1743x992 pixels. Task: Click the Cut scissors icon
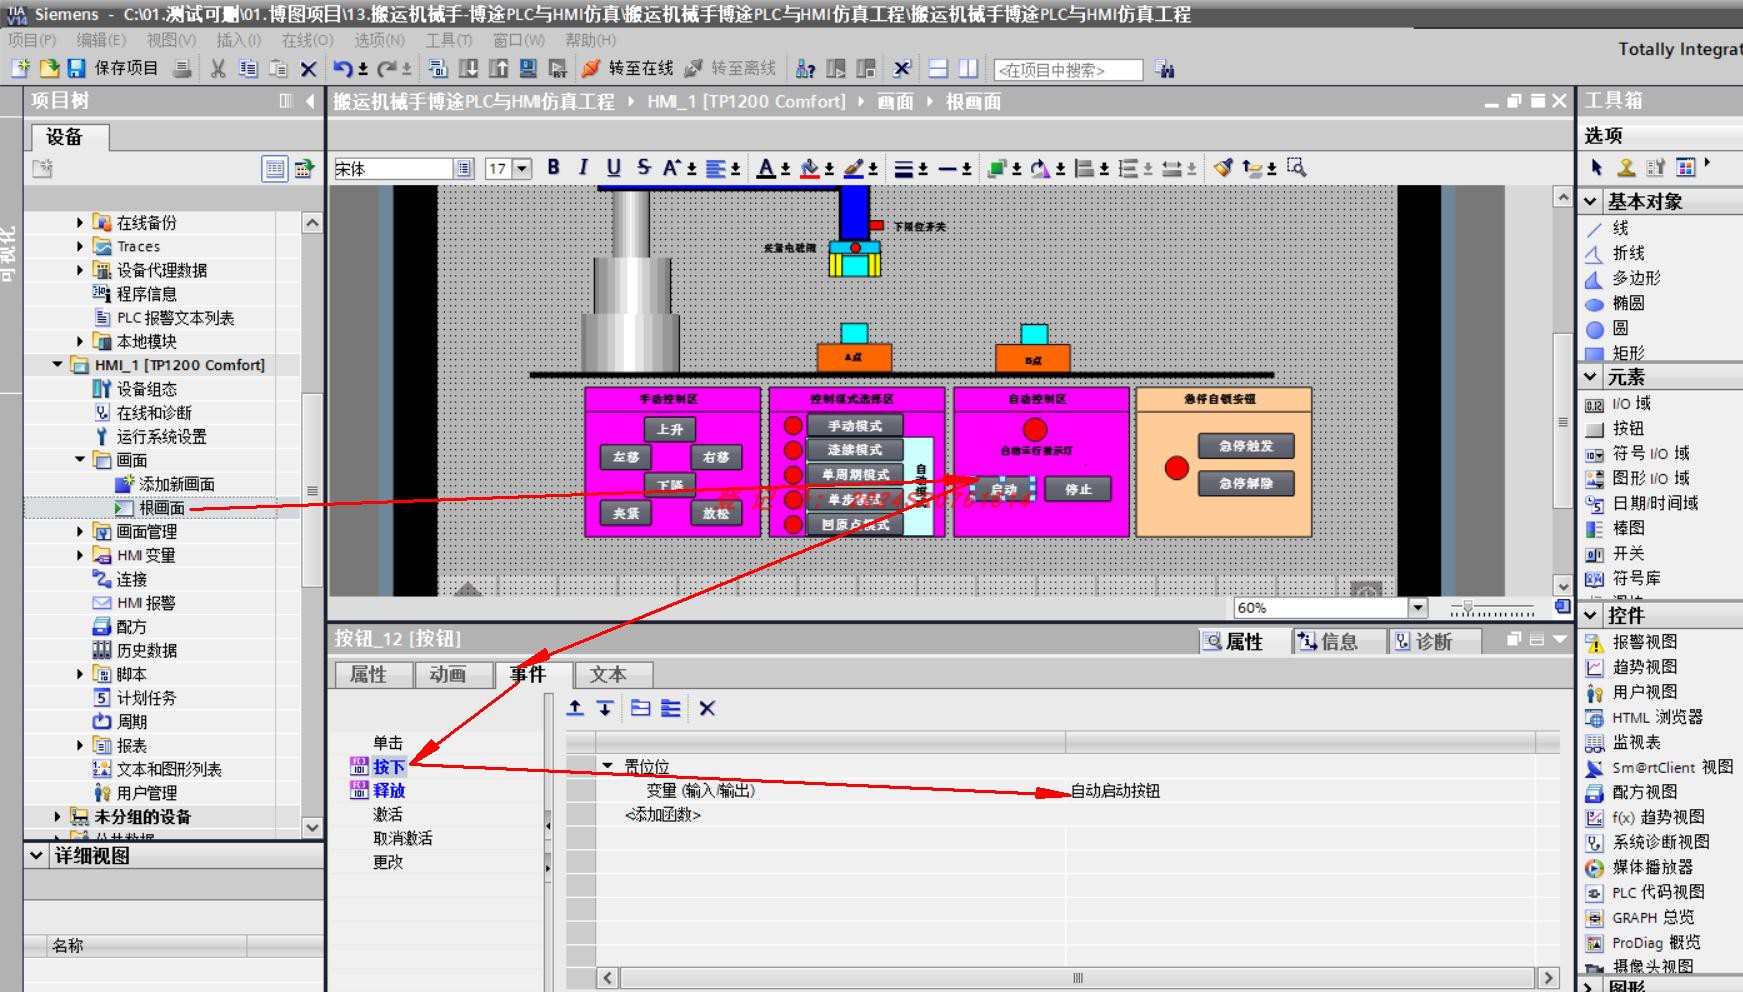217,68
